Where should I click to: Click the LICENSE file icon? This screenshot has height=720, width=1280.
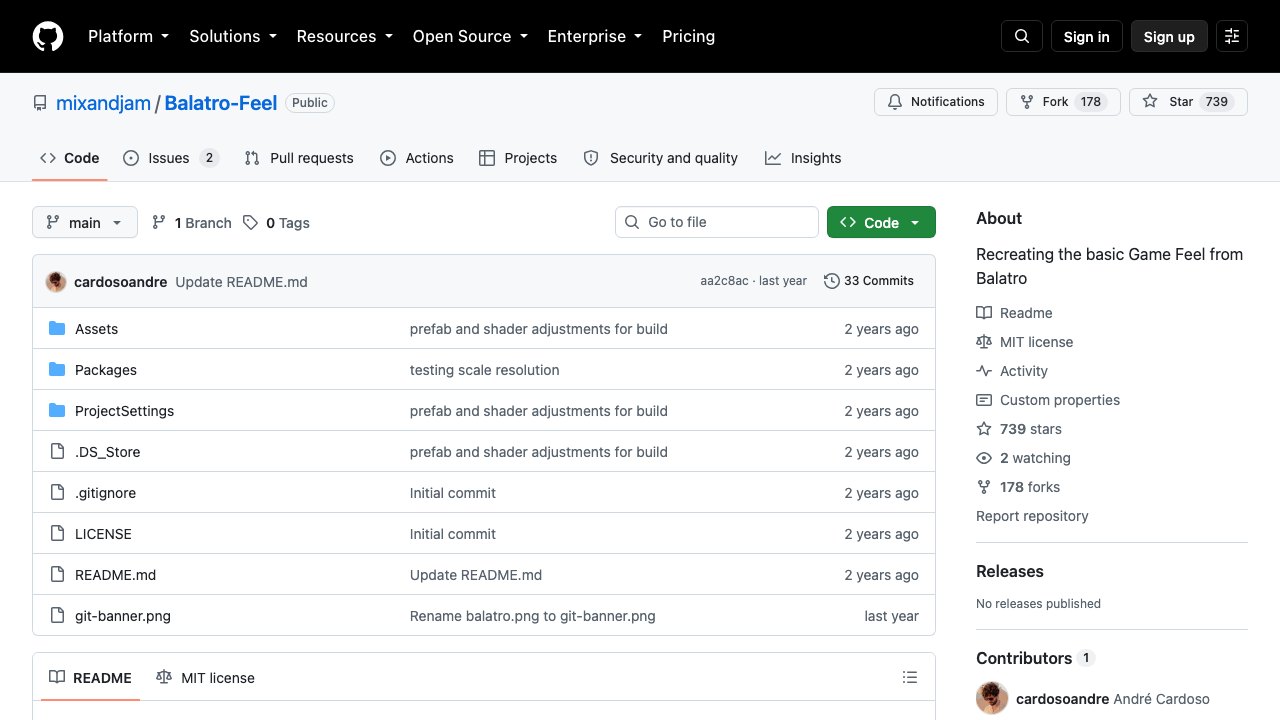(57, 534)
